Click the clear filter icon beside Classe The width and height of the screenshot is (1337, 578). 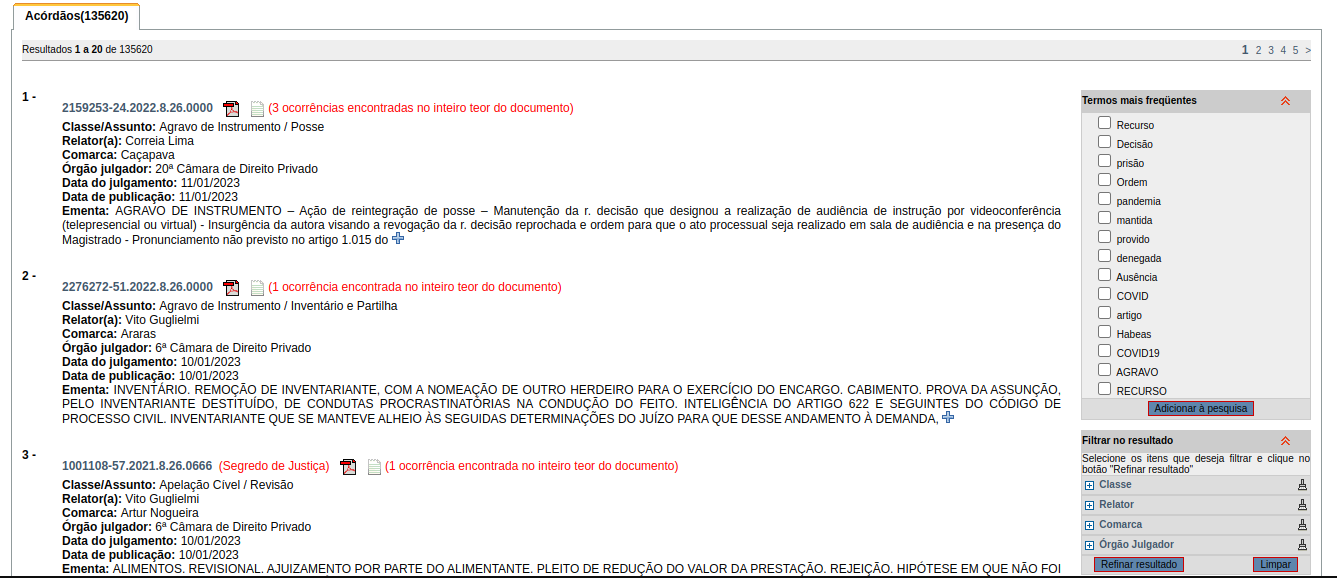pos(1302,485)
